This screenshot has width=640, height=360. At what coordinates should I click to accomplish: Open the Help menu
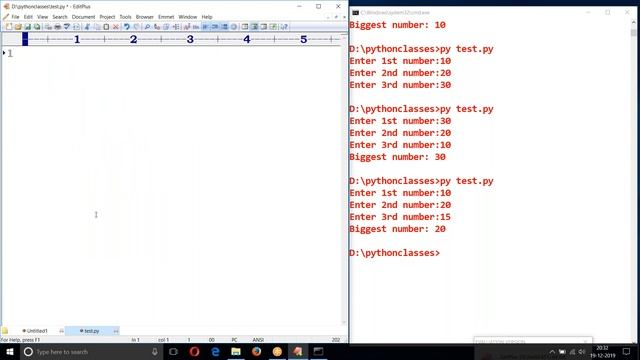(x=207, y=17)
